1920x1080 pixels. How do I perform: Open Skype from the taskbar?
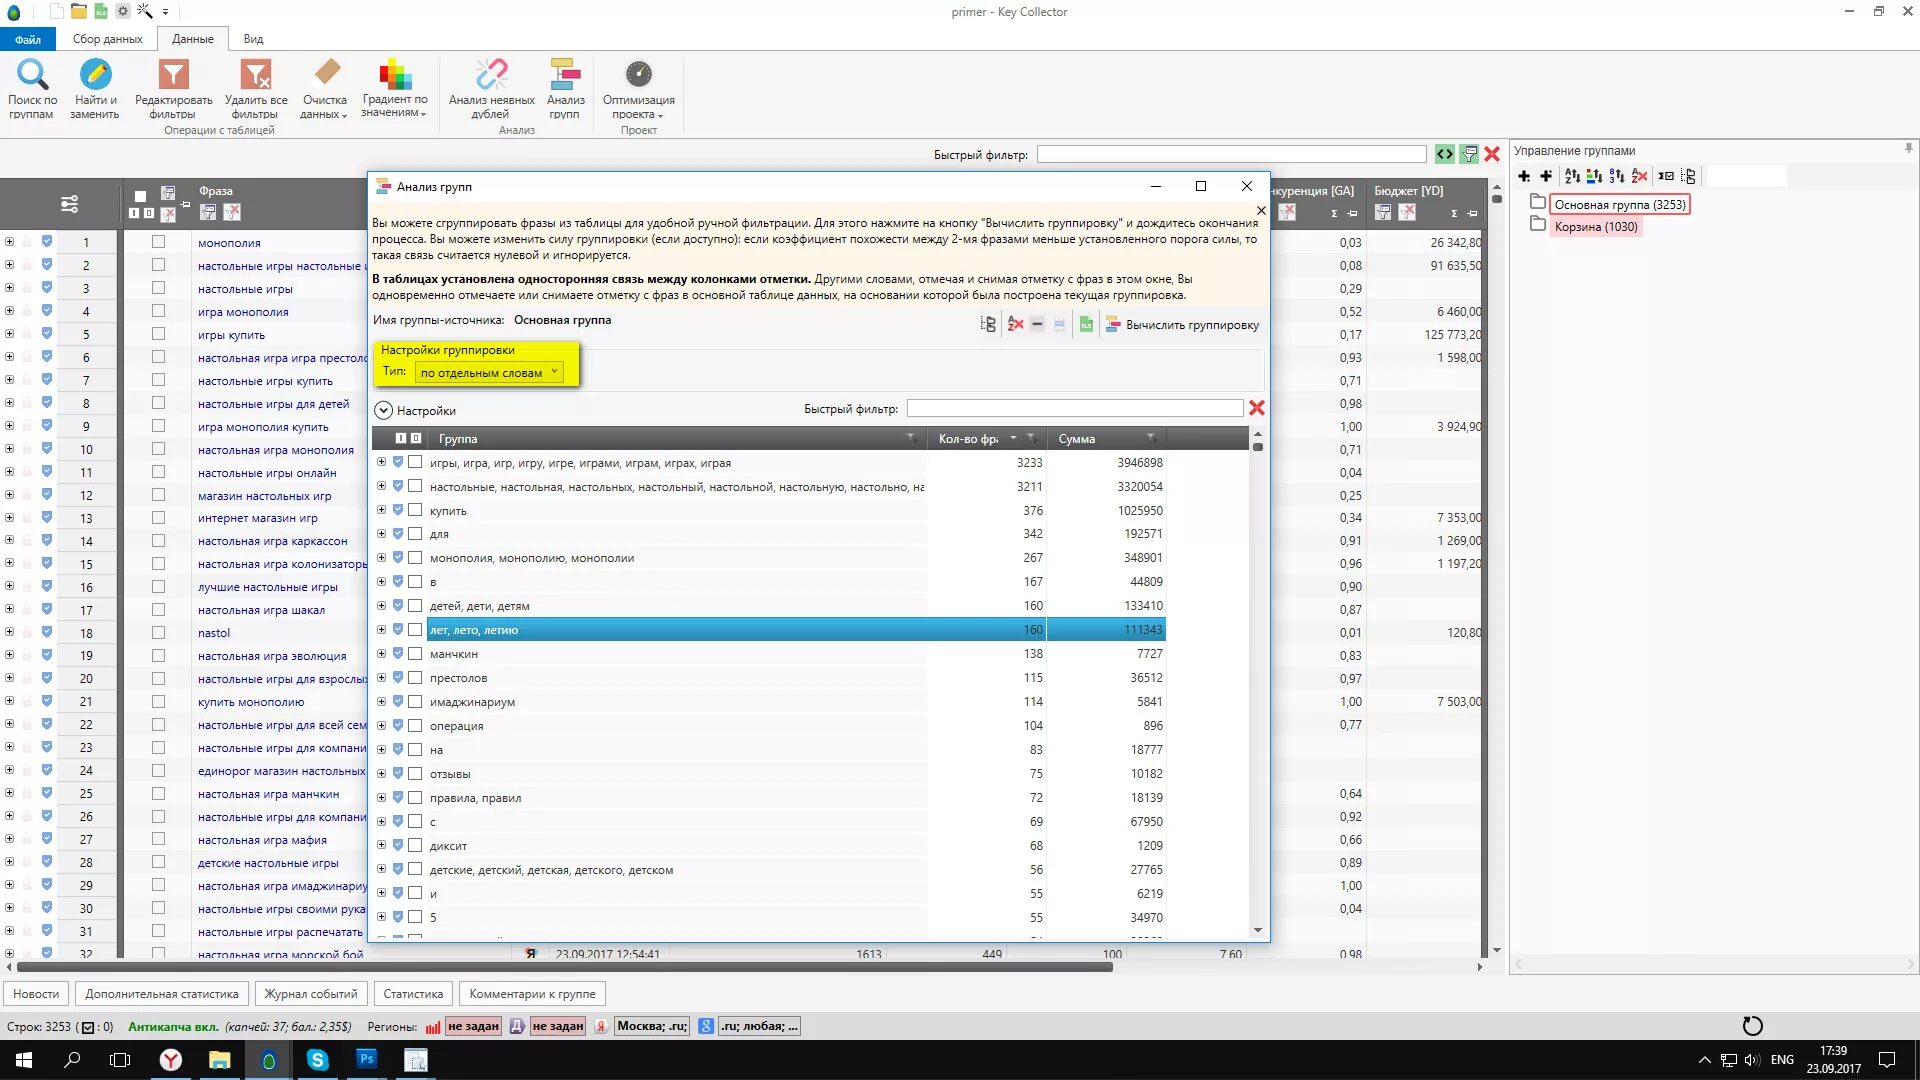click(318, 1060)
